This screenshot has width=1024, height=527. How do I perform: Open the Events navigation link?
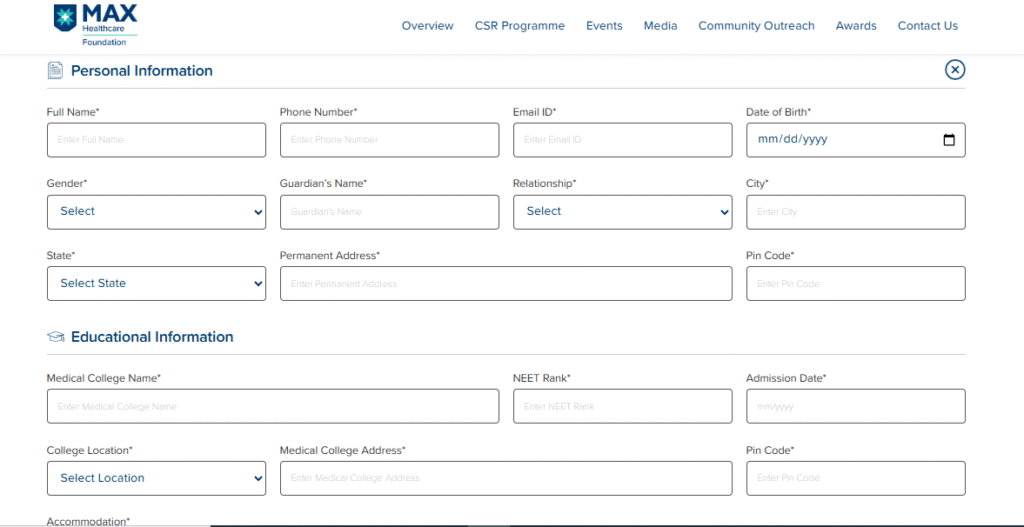[604, 26]
